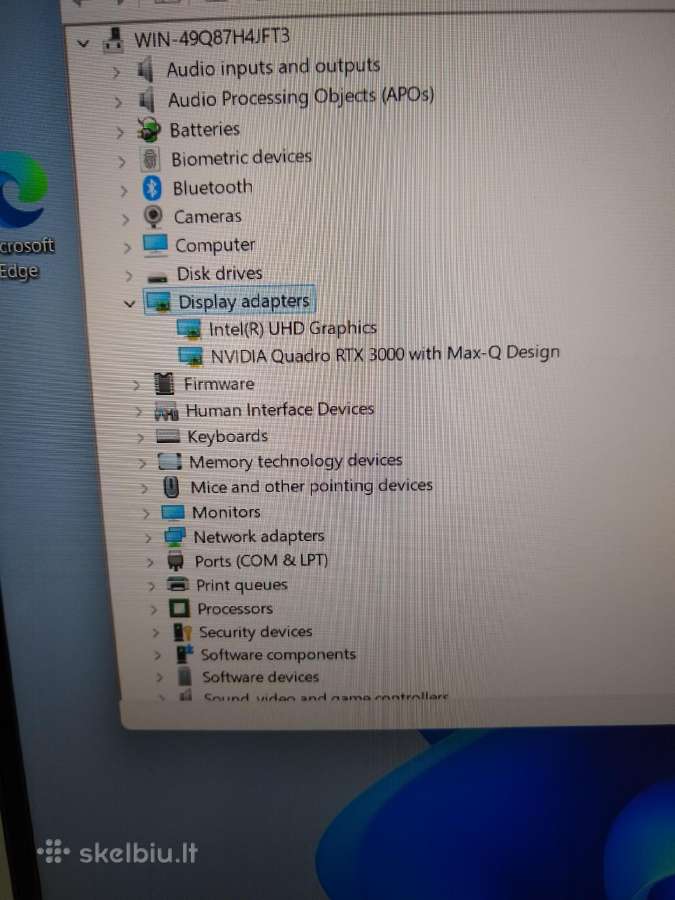Select the 'Disk drives' label
675x900 pixels.
tap(219, 274)
